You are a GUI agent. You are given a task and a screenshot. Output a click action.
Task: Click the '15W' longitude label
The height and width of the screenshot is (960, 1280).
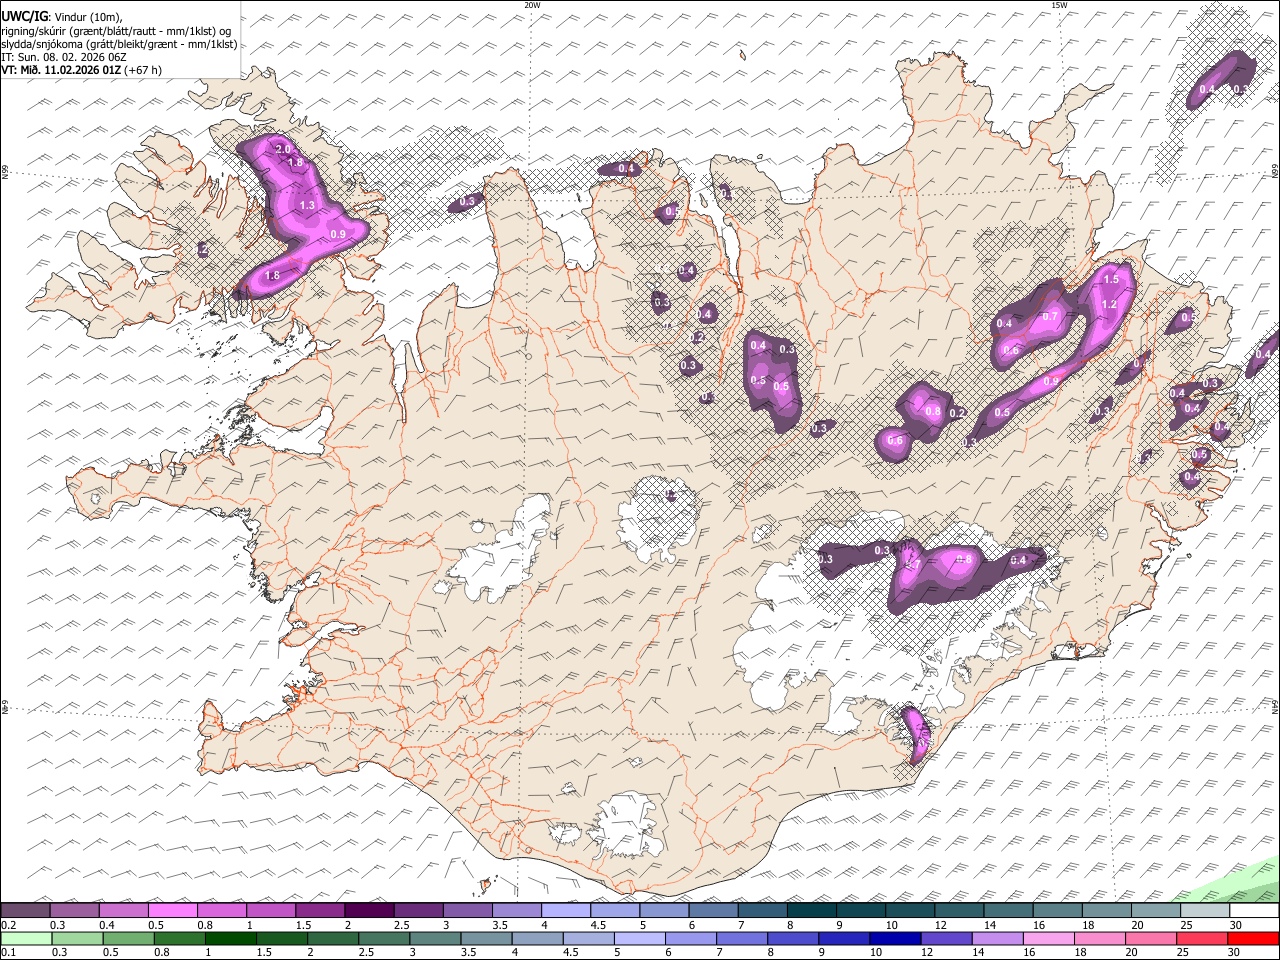click(x=1058, y=5)
